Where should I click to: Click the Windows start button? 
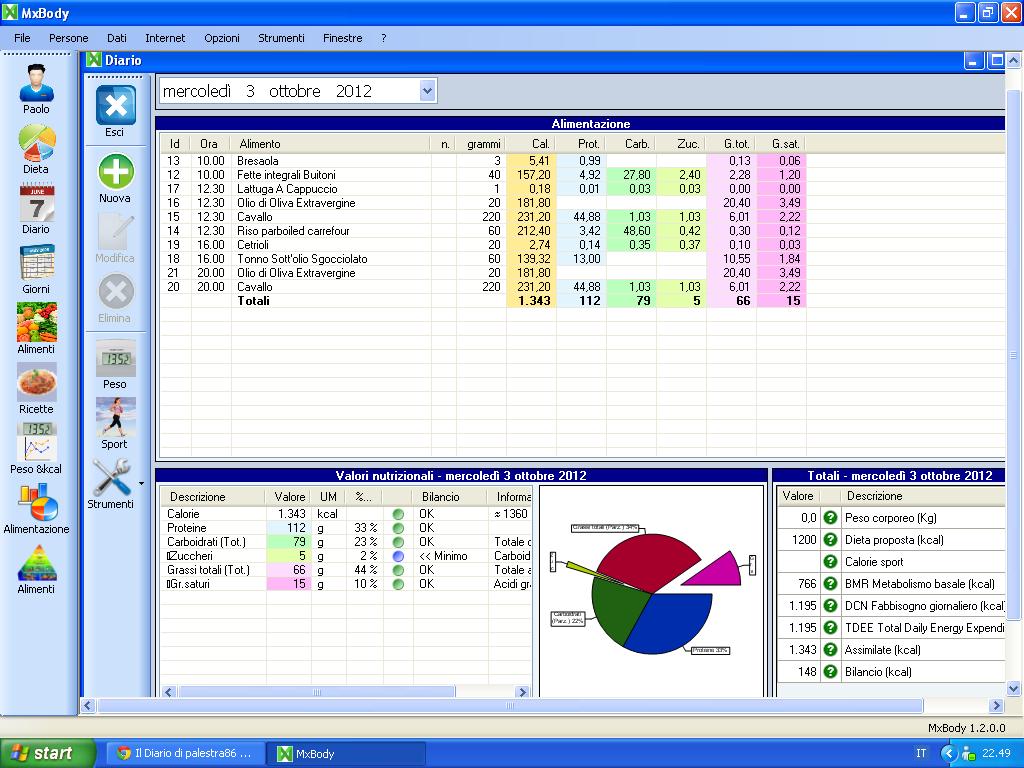[48, 753]
